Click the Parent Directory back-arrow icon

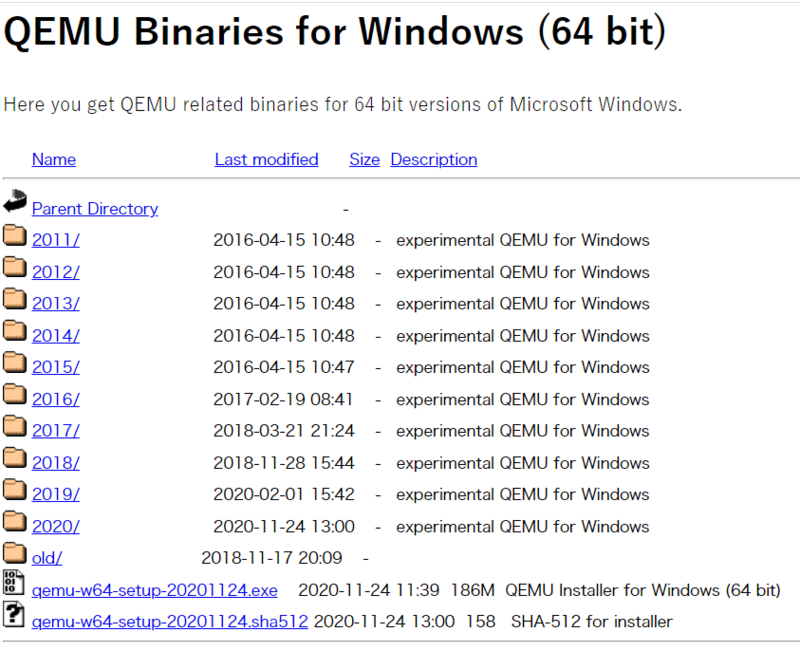(15, 201)
